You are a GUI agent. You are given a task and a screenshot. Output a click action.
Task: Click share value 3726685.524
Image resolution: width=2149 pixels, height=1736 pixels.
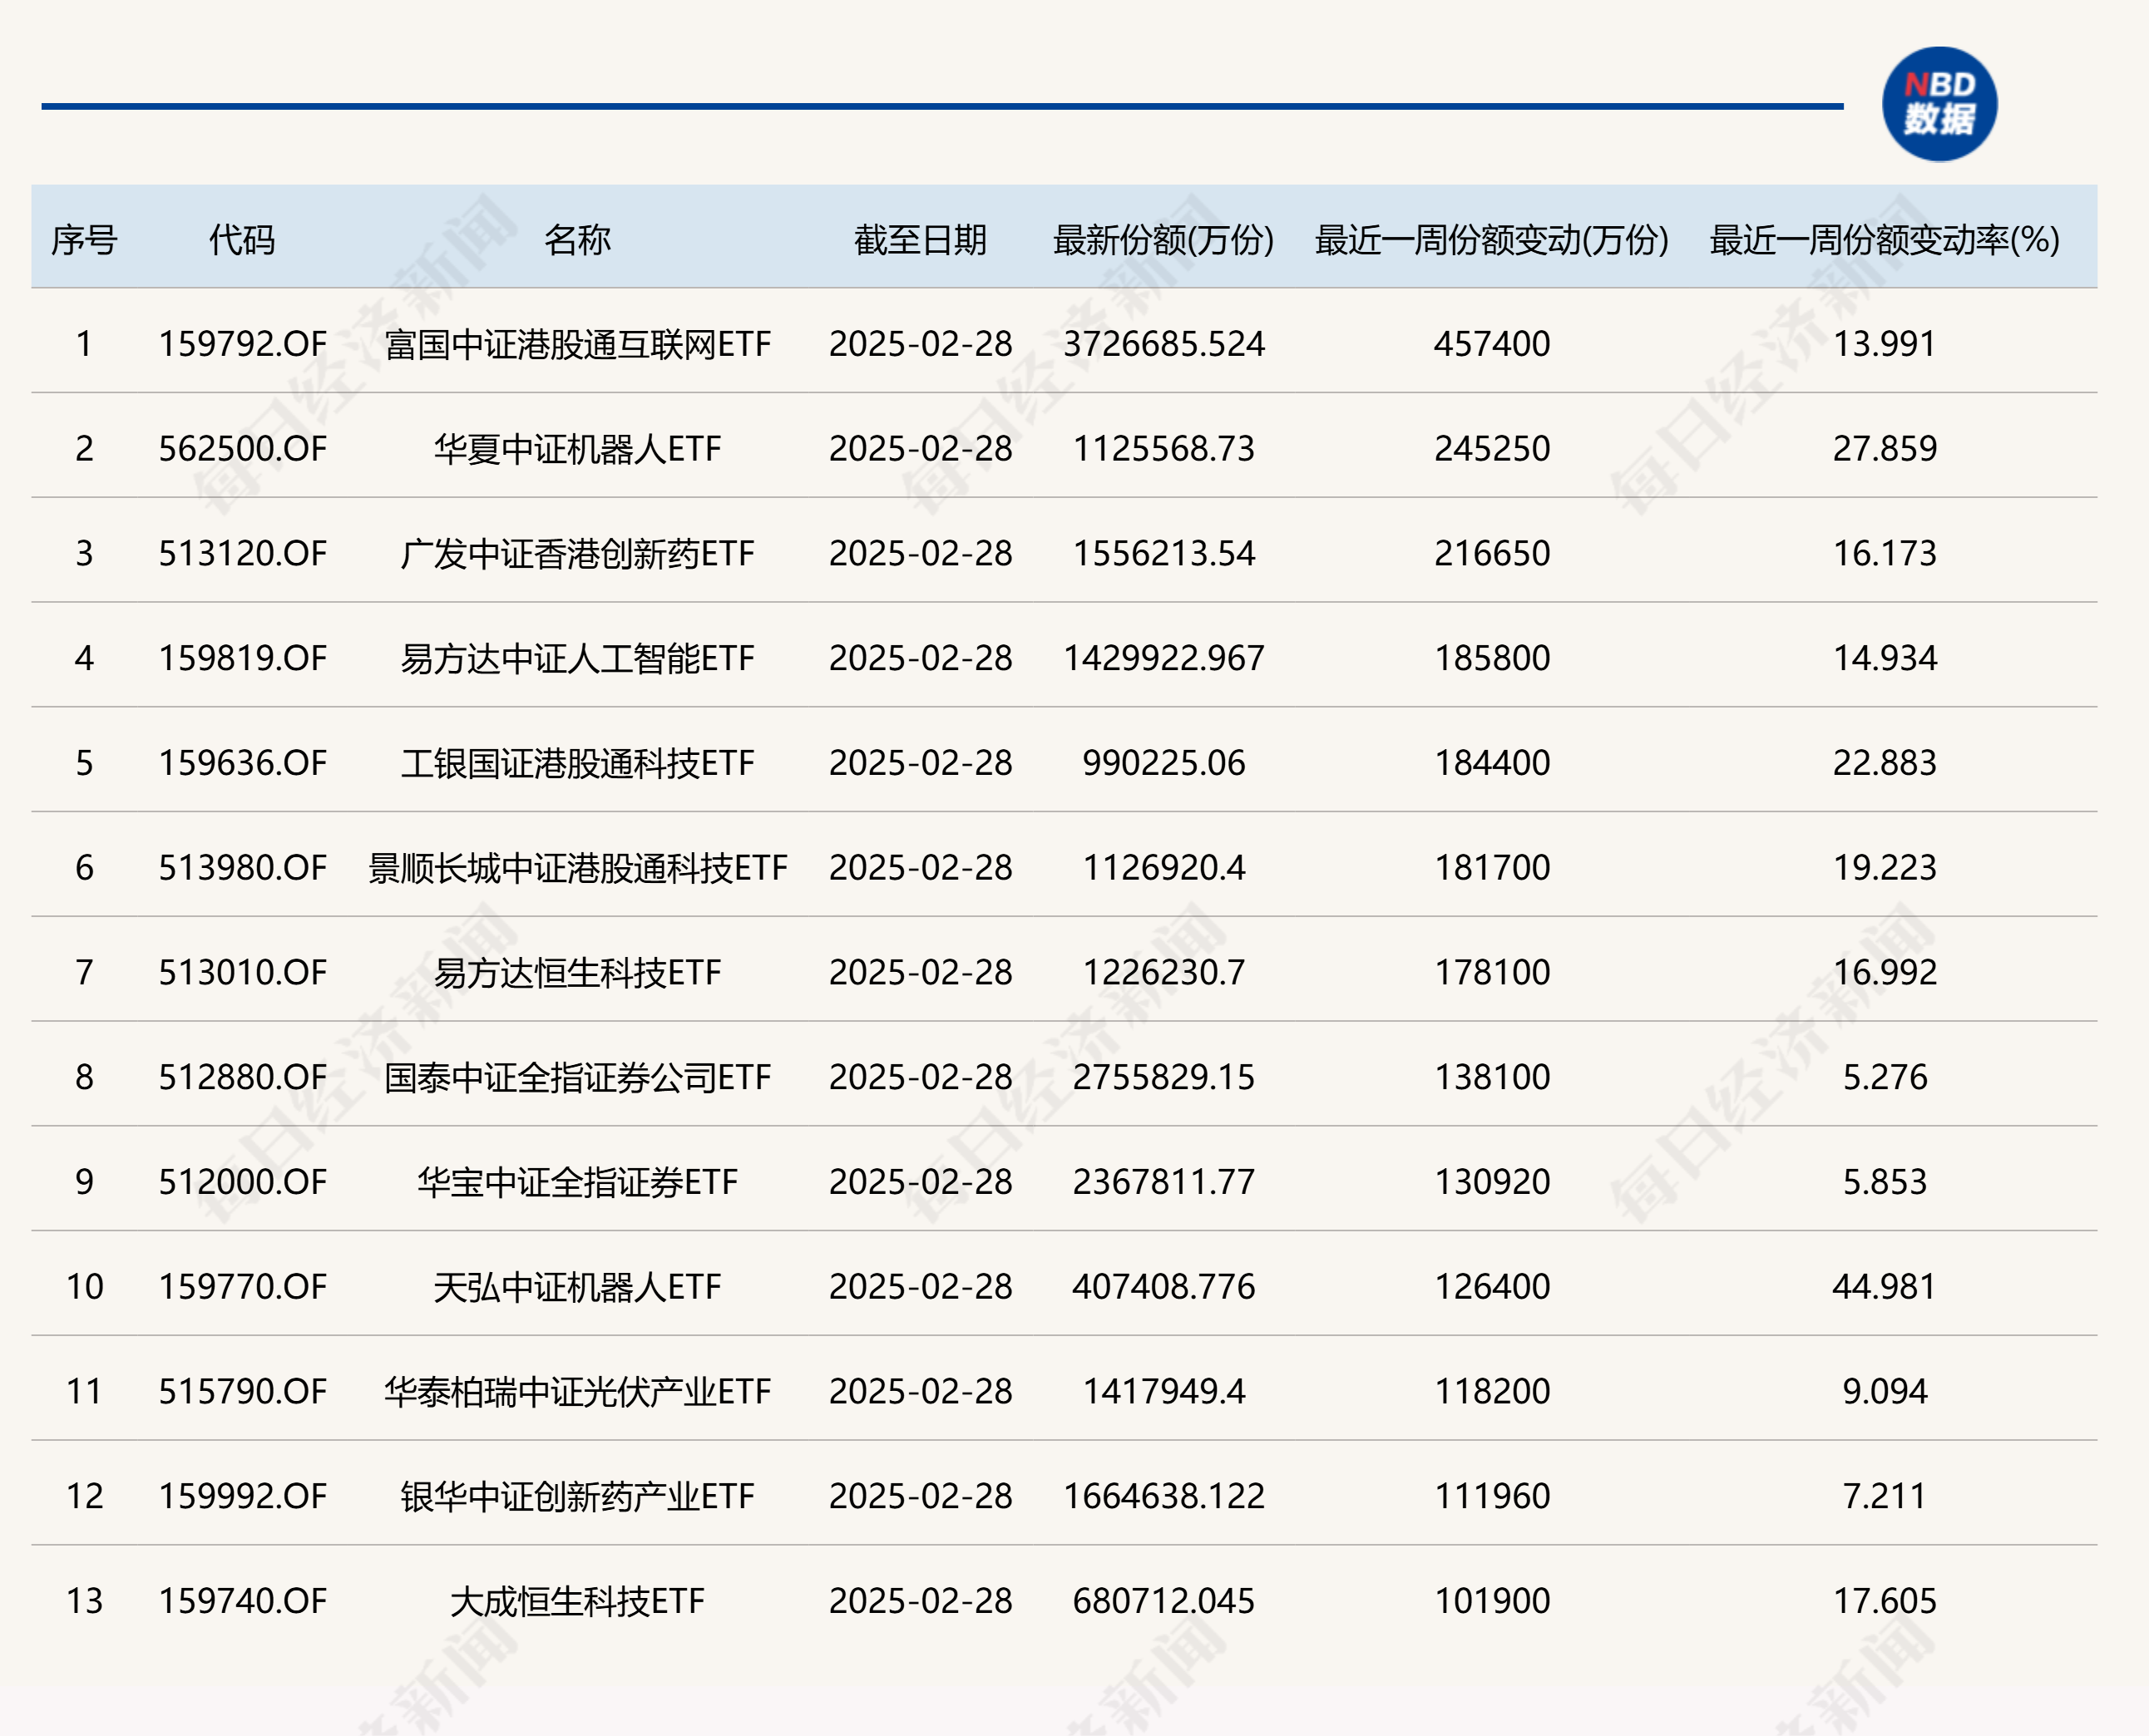click(x=1163, y=344)
